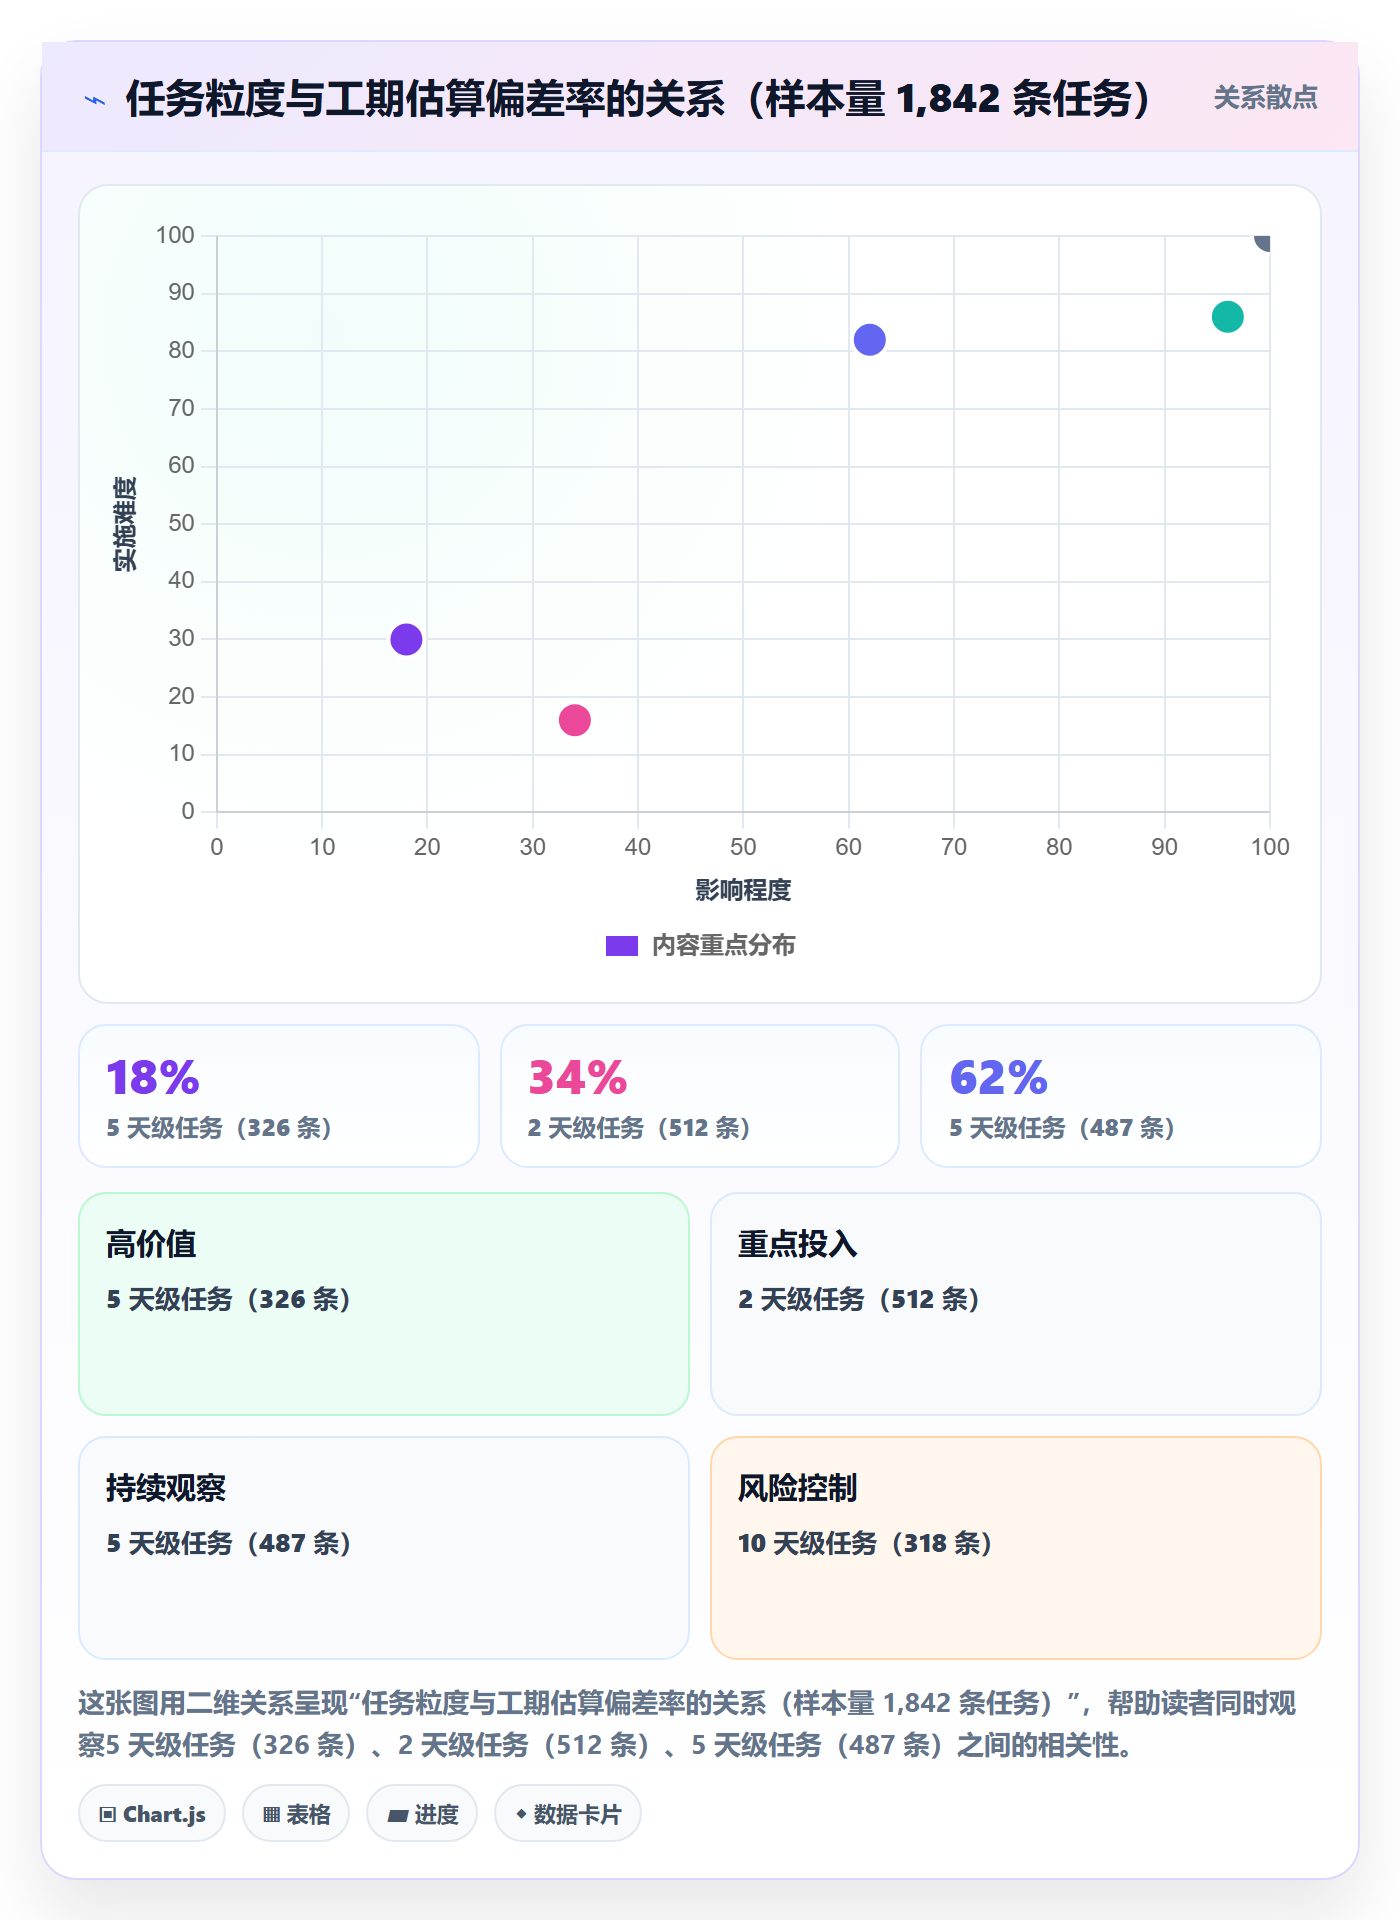This screenshot has width=1400, height=1920.
Task: Click the 5 天级任务（487 条）label under 62%
Action: click(1062, 1128)
